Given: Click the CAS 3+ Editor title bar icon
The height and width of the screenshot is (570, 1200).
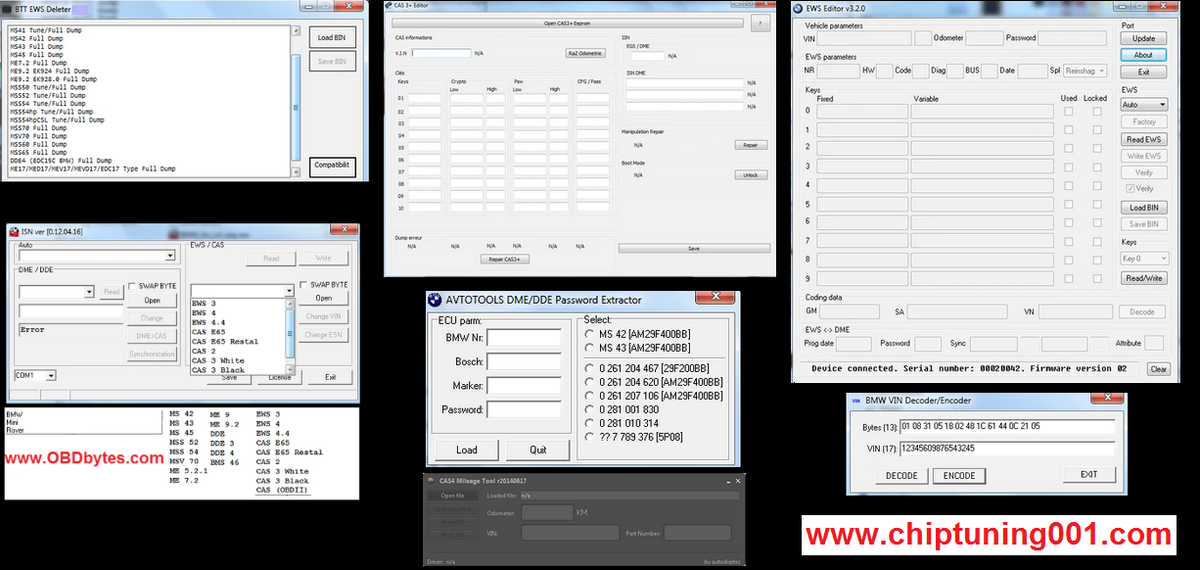Looking at the screenshot, I should coord(389,7).
